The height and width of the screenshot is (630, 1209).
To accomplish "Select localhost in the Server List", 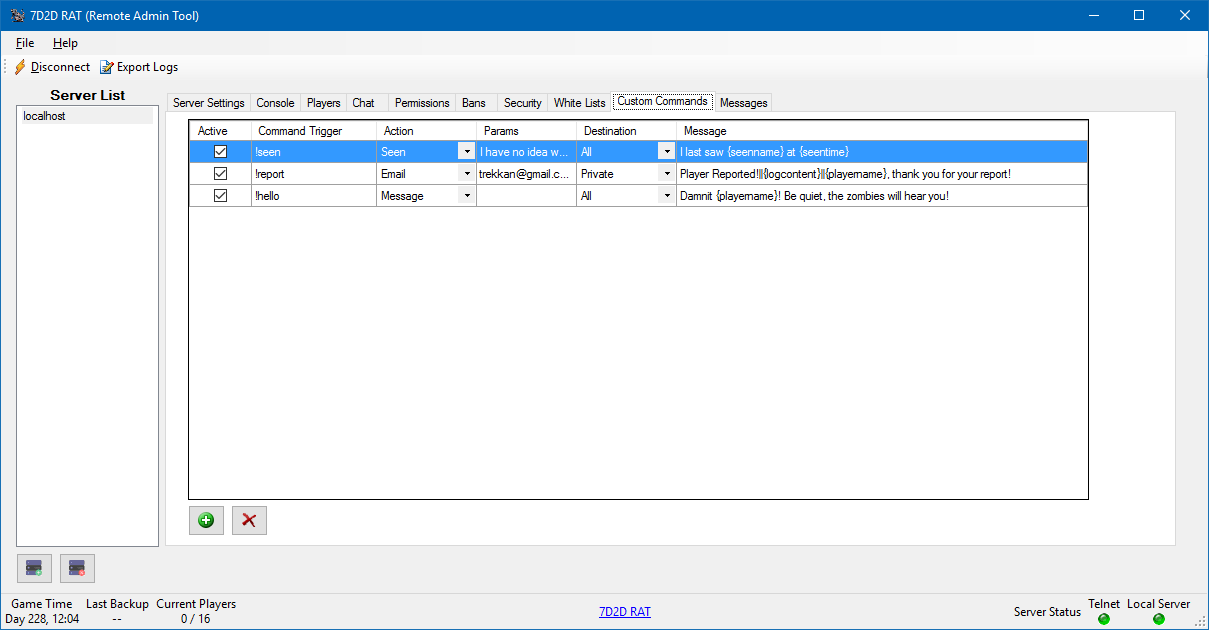I will 45,116.
